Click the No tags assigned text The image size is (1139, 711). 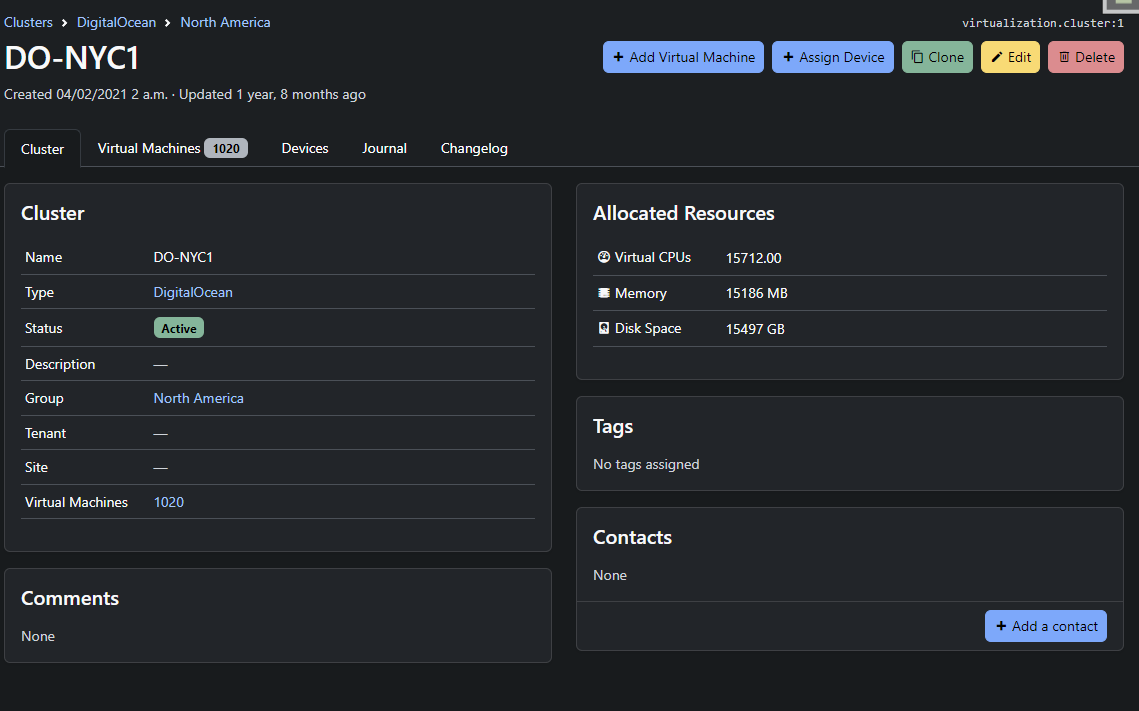click(646, 464)
